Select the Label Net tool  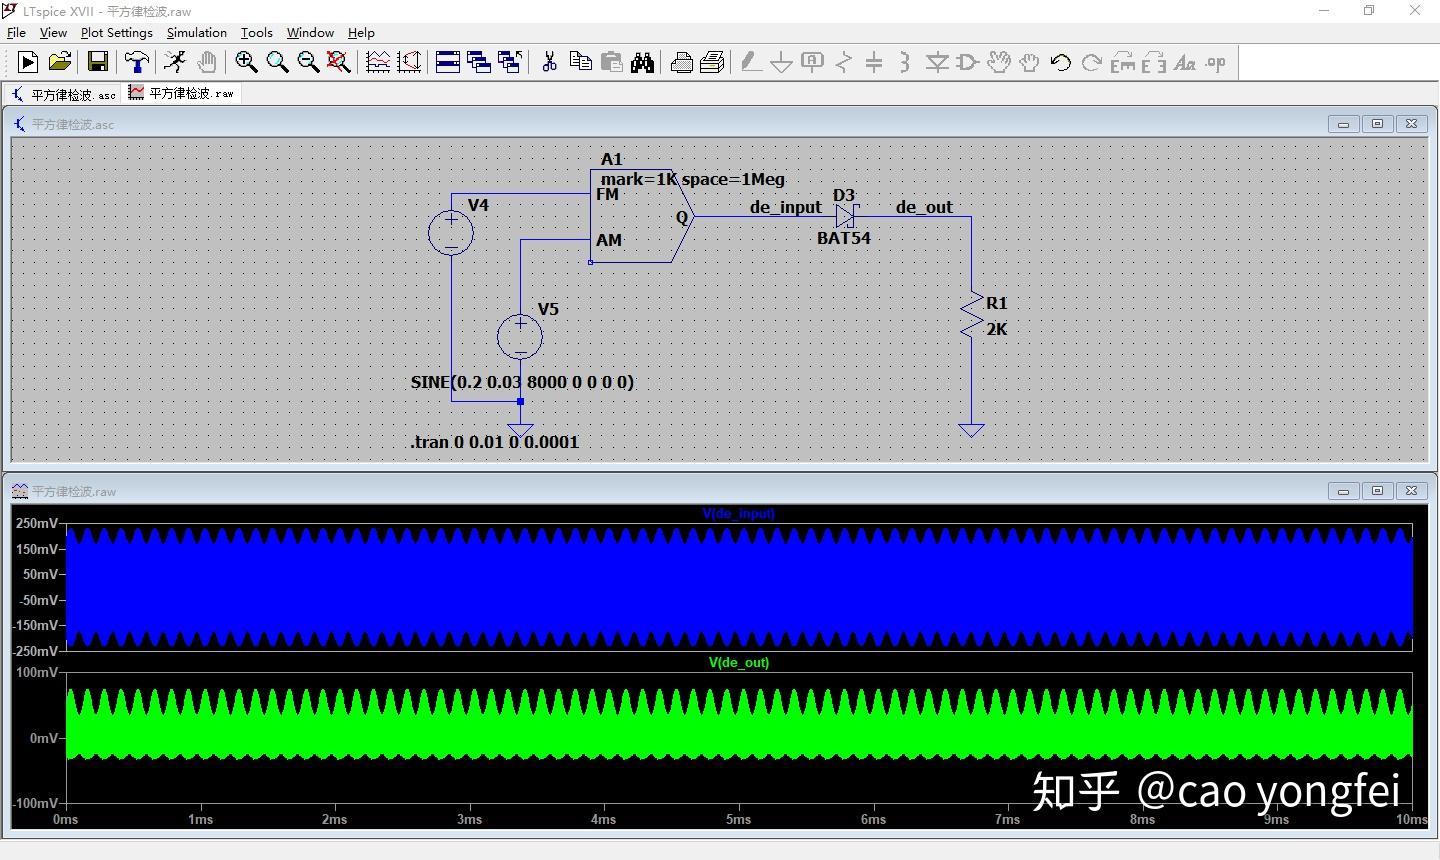click(x=813, y=62)
